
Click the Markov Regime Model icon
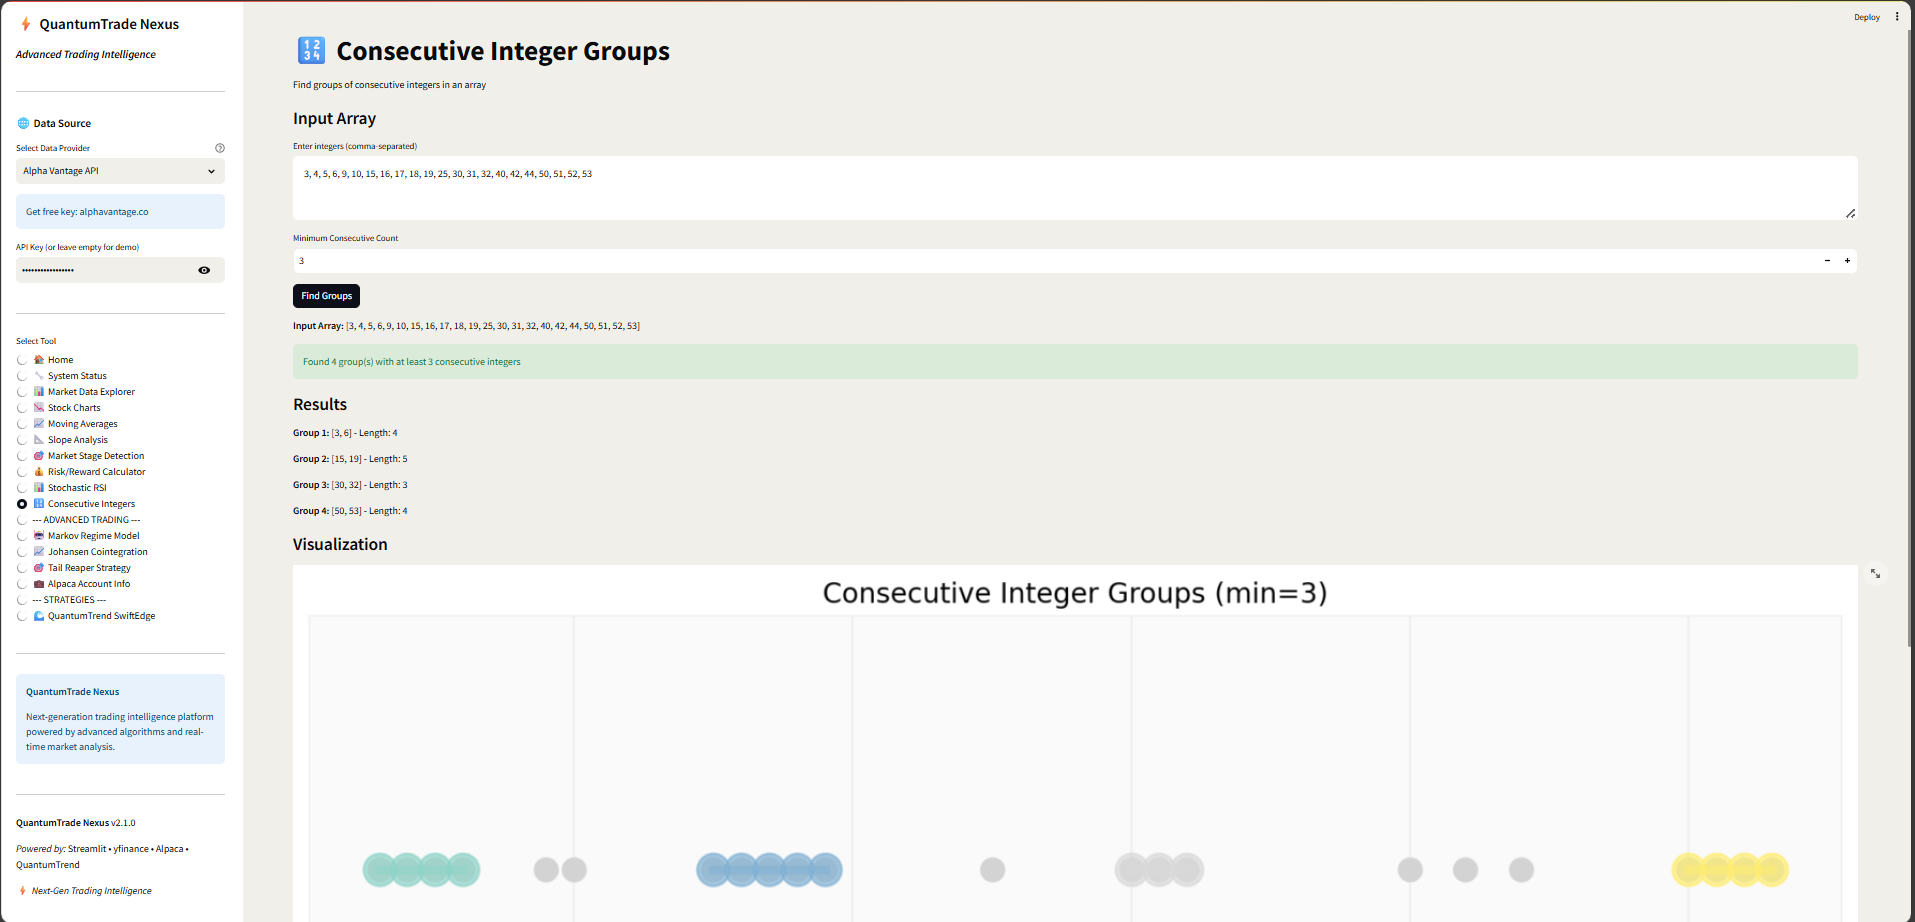click(39, 535)
